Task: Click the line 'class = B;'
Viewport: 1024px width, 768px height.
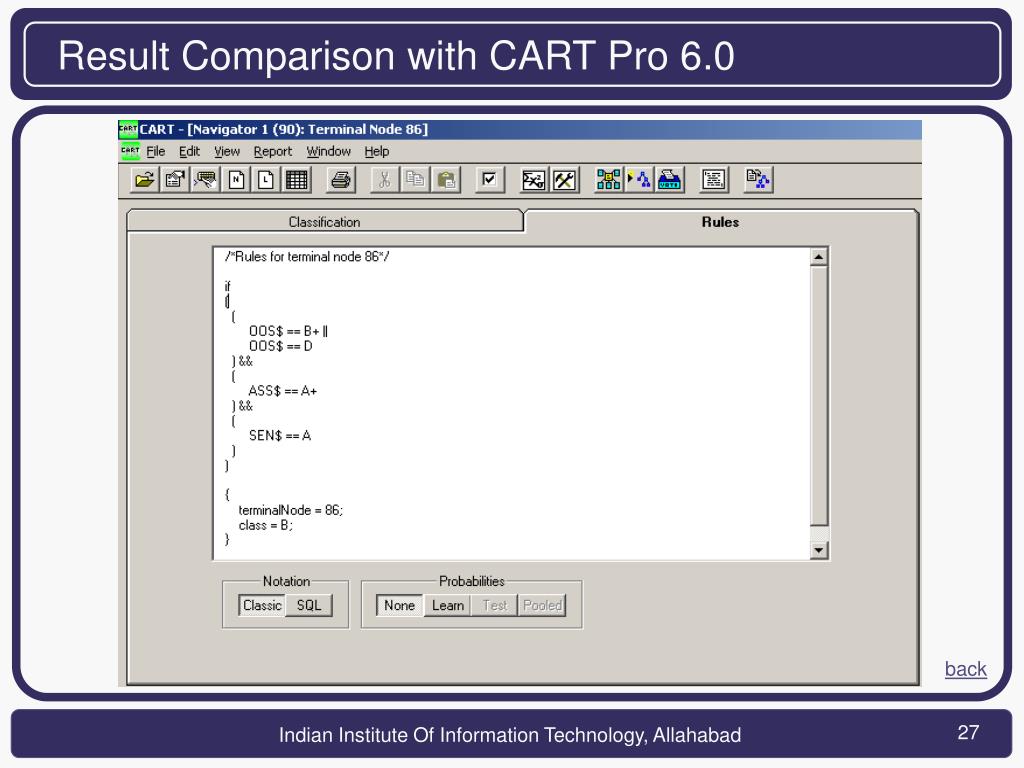Action: pos(266,525)
